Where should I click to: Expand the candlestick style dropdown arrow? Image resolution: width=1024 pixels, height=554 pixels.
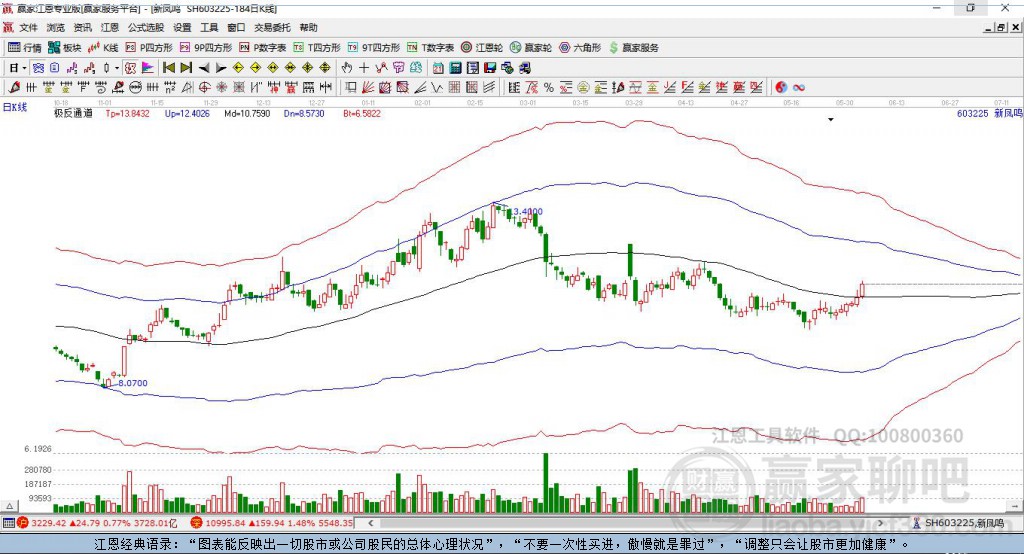click(116, 67)
